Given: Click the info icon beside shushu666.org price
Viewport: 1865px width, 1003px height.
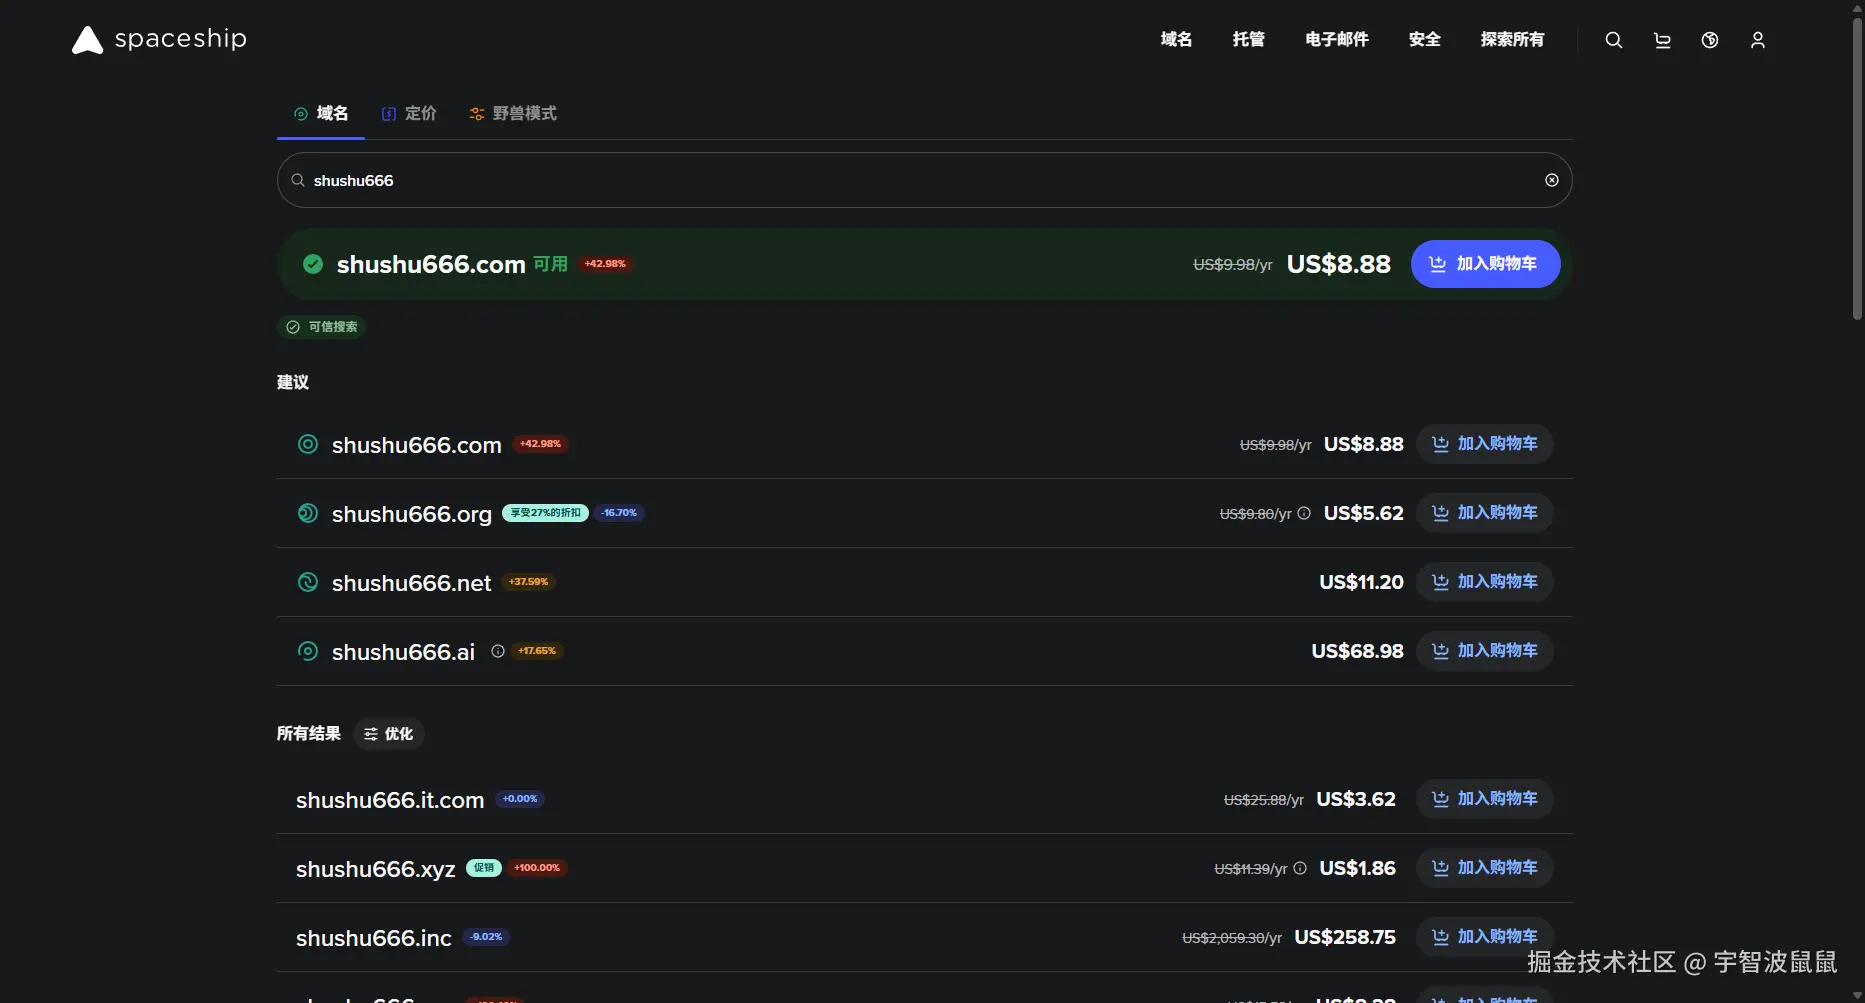Looking at the screenshot, I should pos(1304,513).
